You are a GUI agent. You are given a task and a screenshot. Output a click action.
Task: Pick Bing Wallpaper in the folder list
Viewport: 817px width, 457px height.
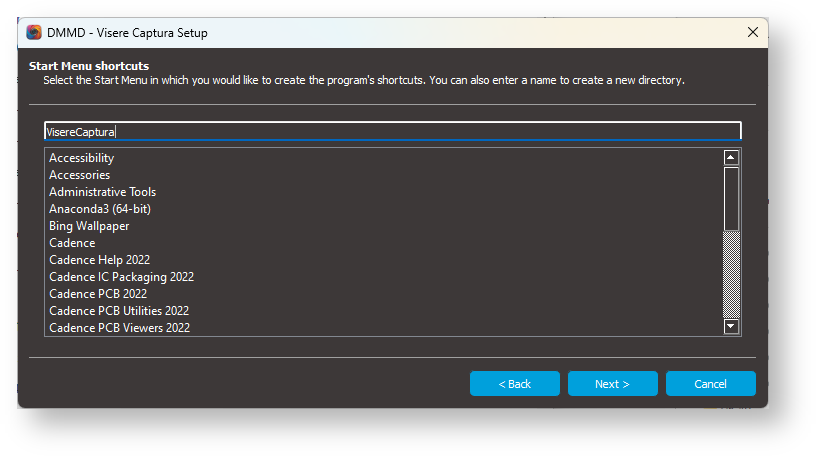(x=89, y=226)
